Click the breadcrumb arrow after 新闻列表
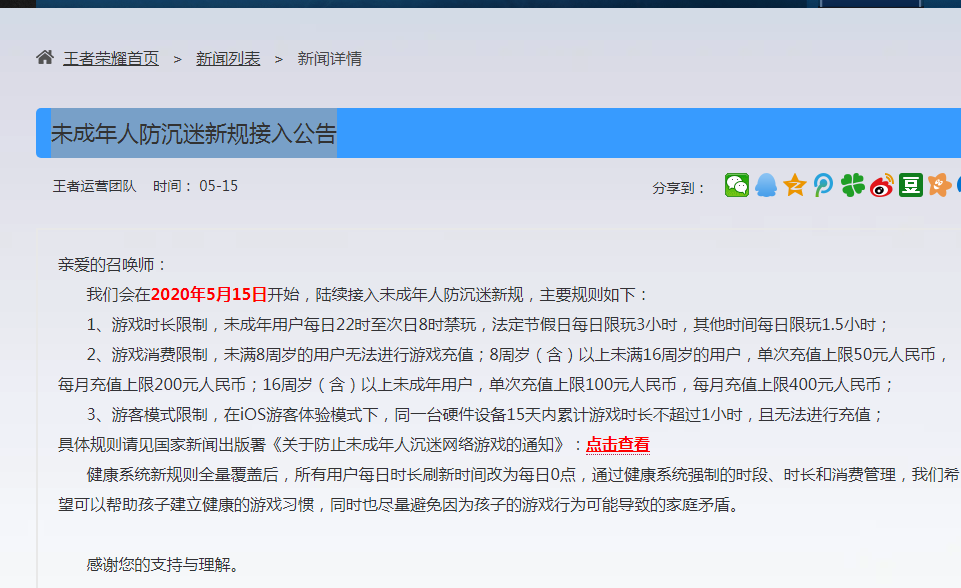Screen dimensions: 961x588 tap(277, 58)
